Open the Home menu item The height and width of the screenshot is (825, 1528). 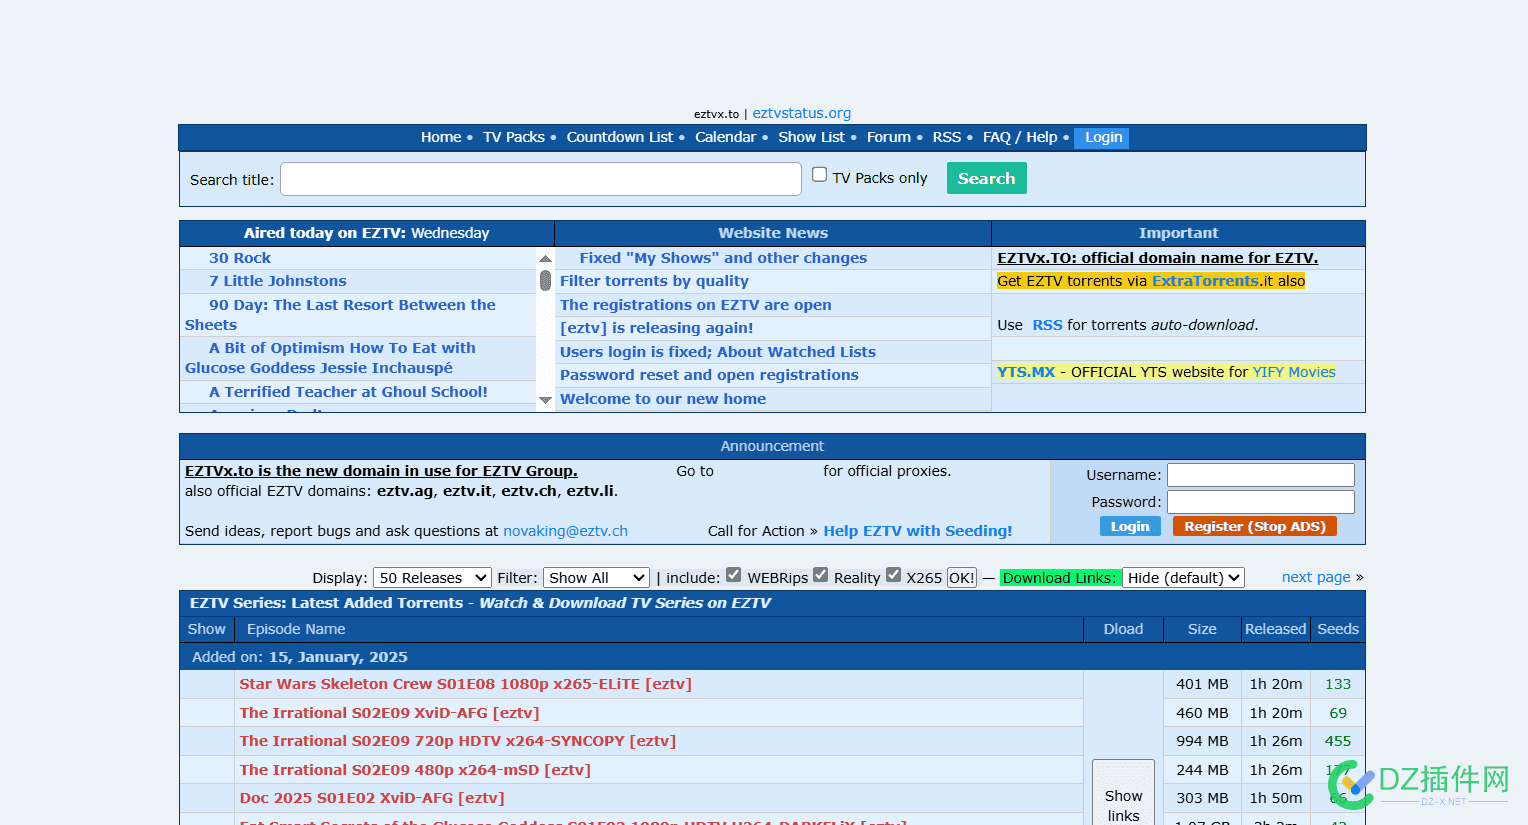[441, 137]
